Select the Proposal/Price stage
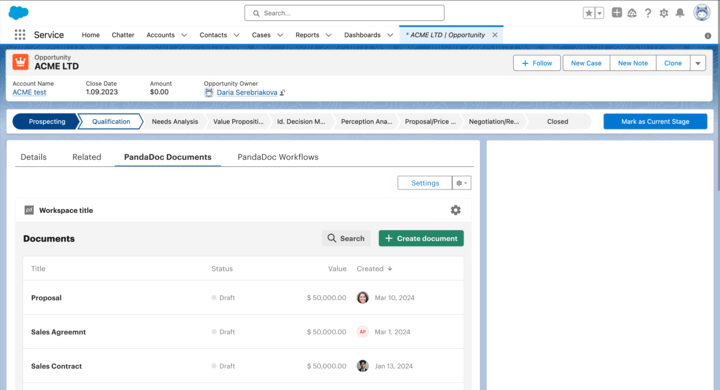This screenshot has width=720, height=390. tap(430, 122)
